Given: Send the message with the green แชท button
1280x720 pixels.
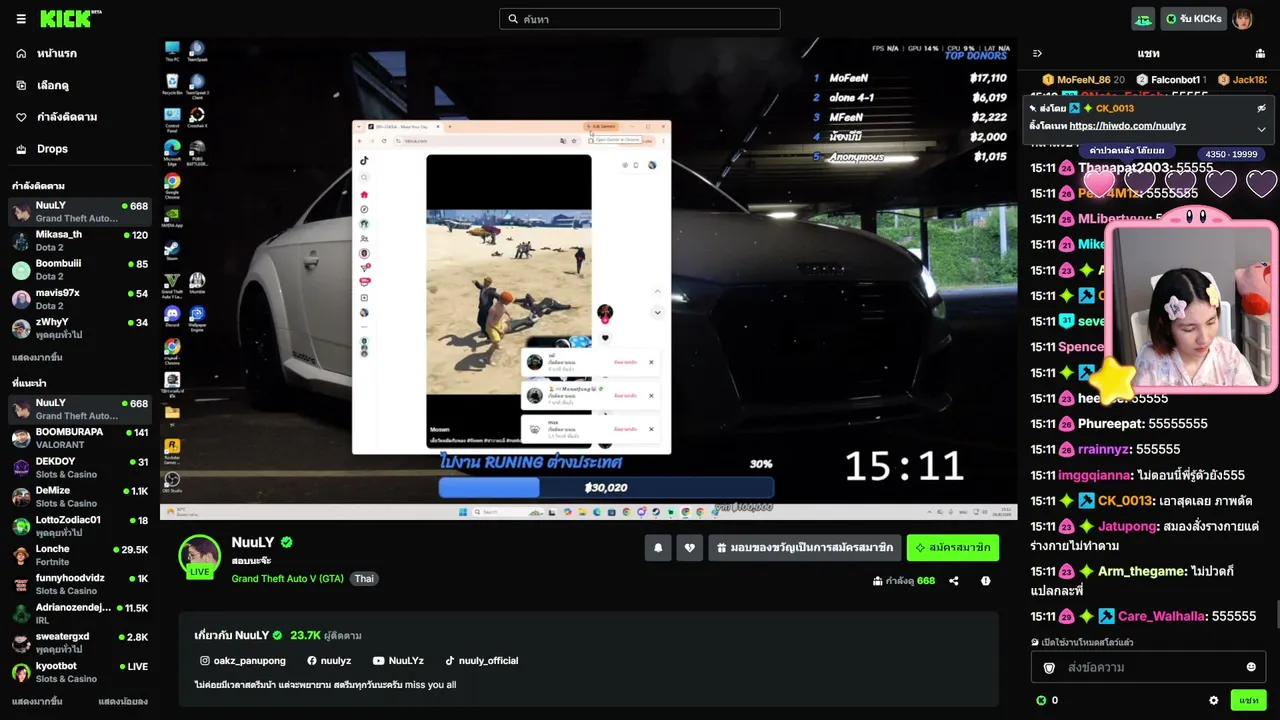Looking at the screenshot, I should [1249, 701].
